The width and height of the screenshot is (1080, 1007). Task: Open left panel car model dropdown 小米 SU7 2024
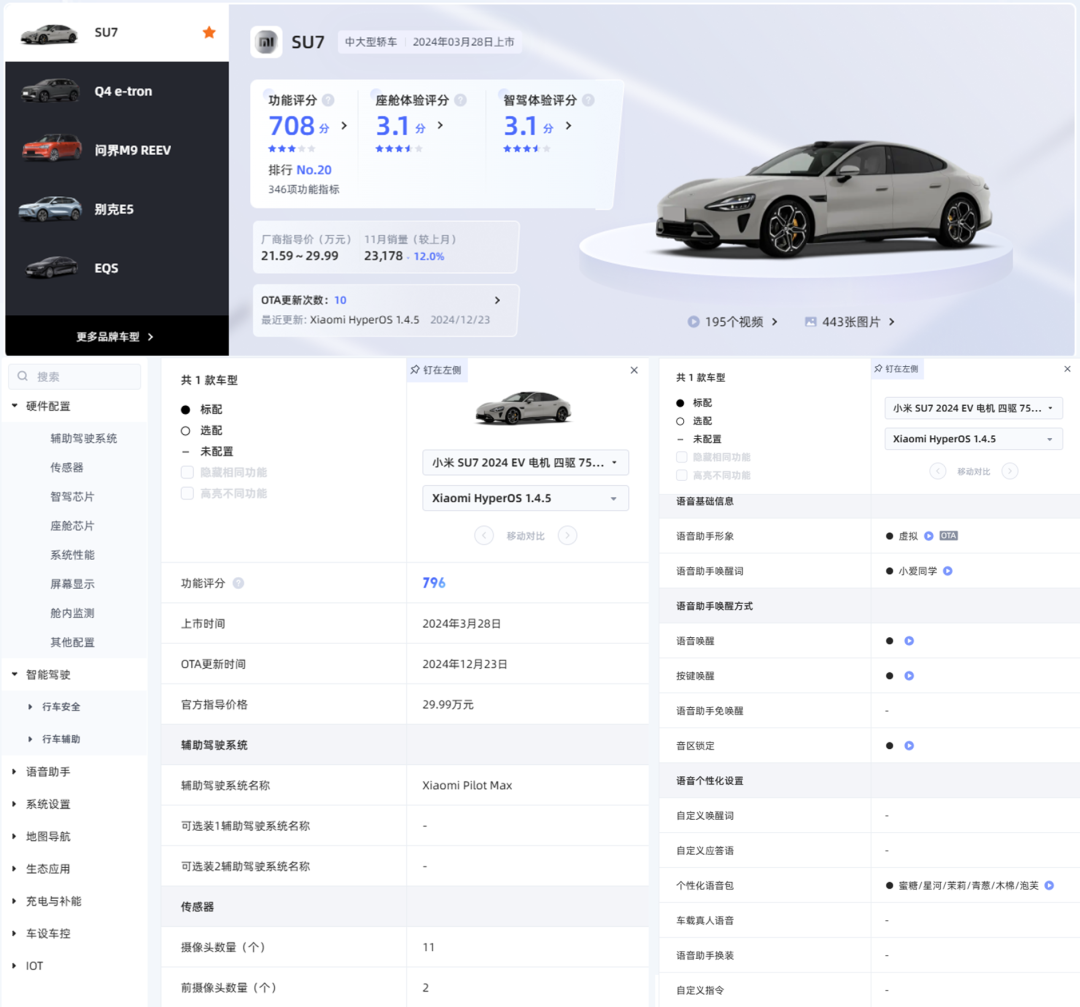tap(525, 462)
